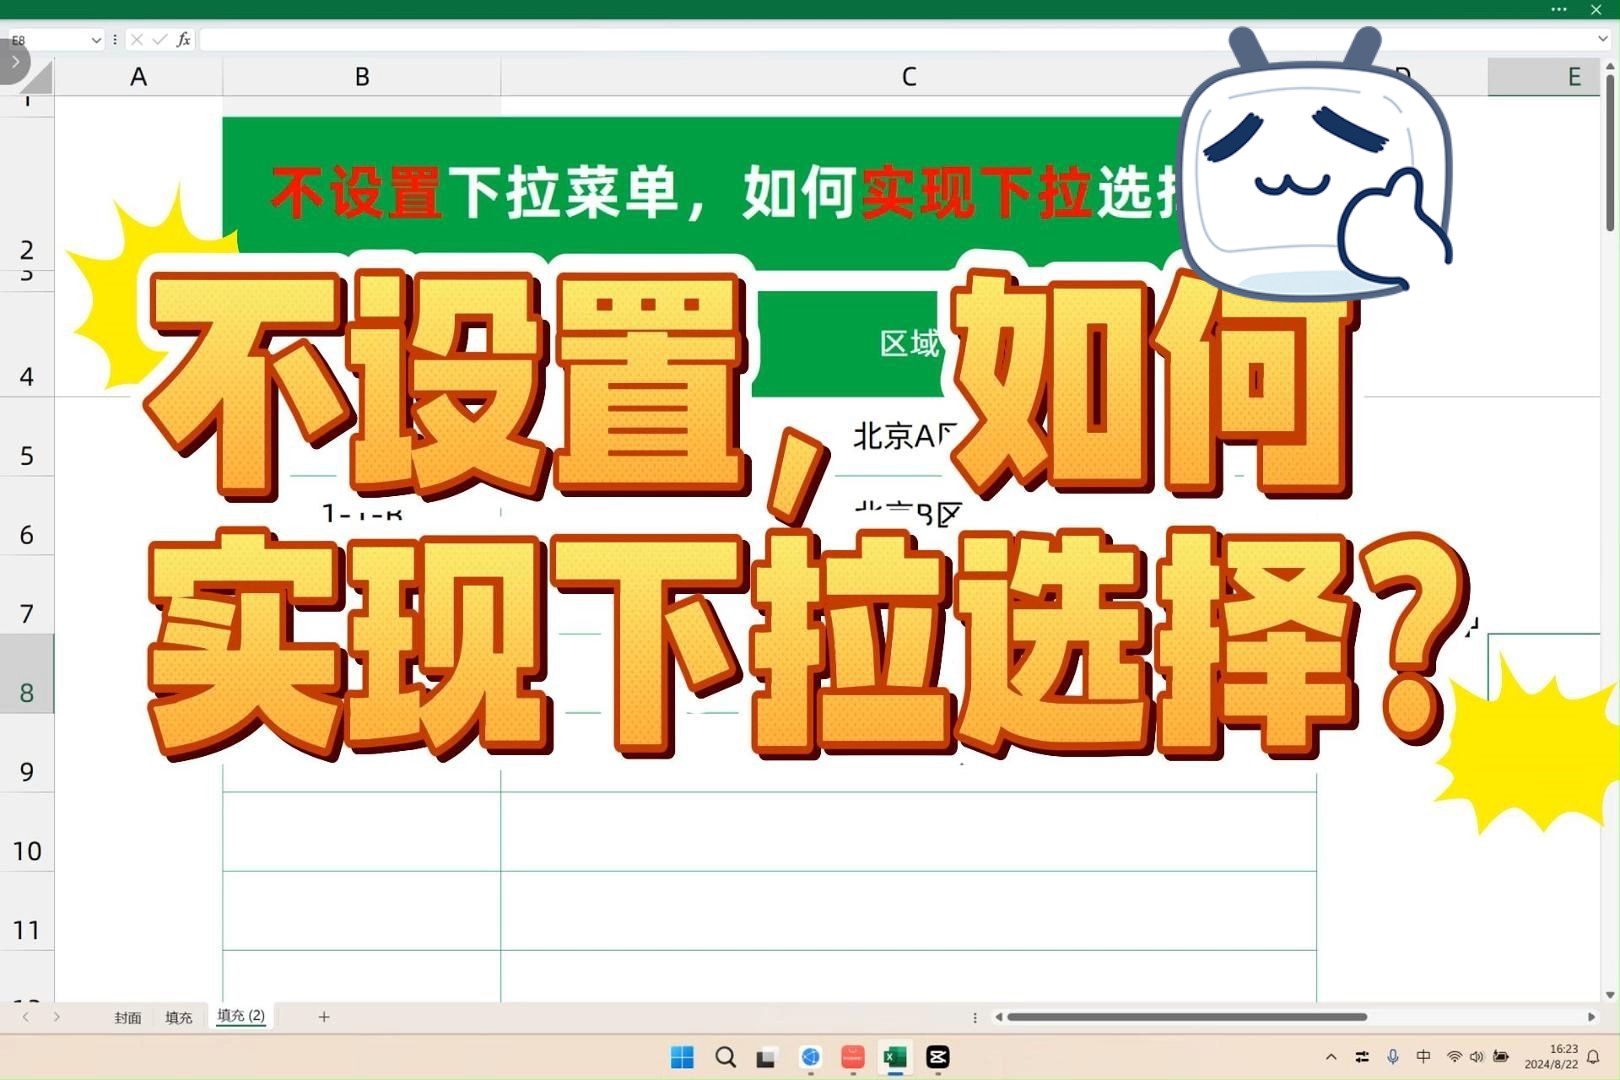
Task: Switch to the 封面 sheet tab
Action: tap(127, 1018)
